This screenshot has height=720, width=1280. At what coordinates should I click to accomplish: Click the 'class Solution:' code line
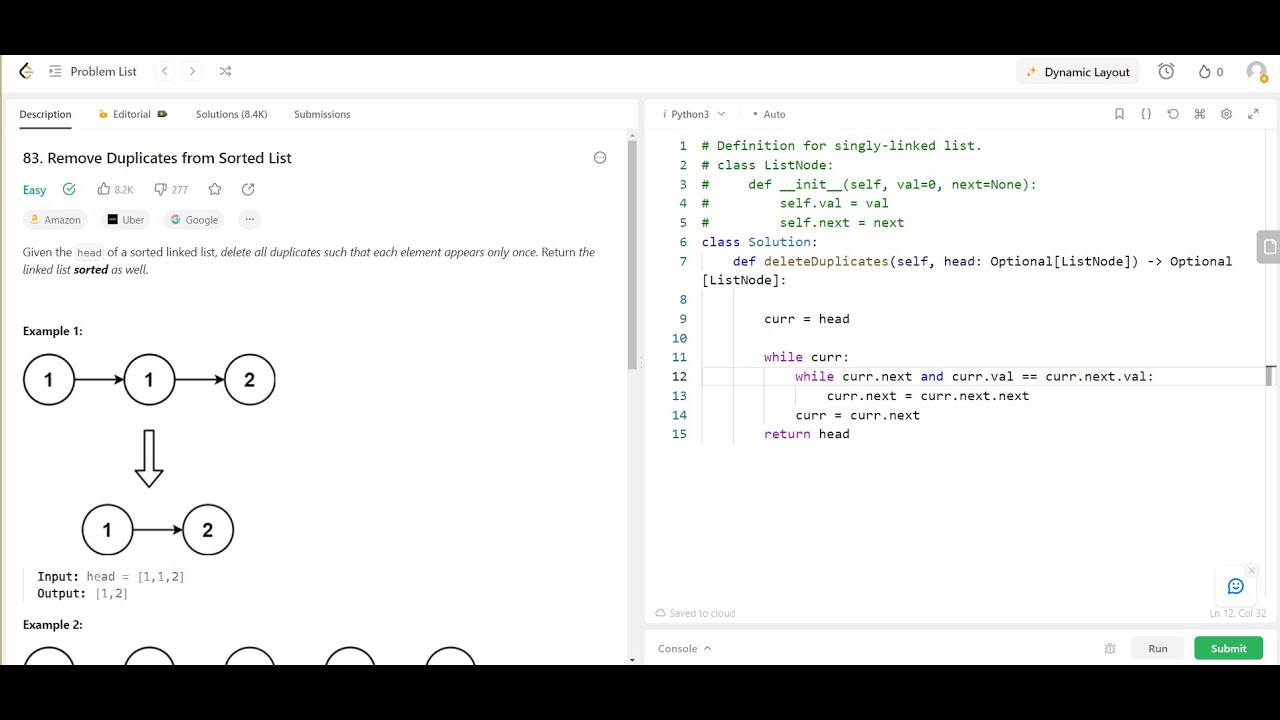760,242
